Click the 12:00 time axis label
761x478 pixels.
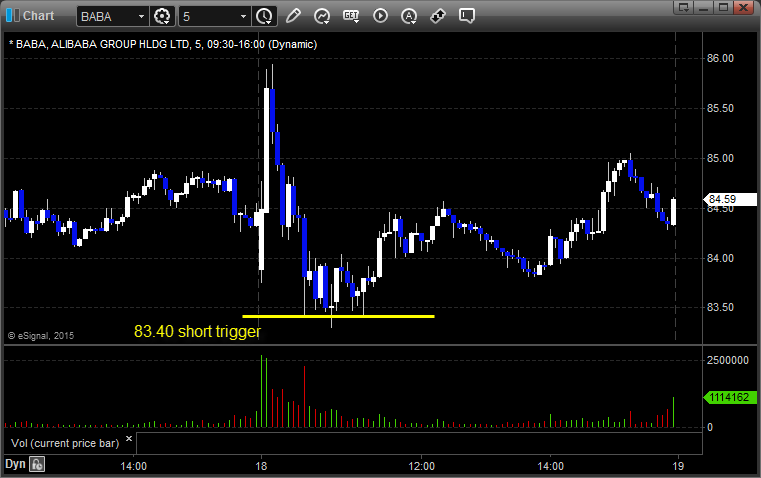(x=421, y=466)
